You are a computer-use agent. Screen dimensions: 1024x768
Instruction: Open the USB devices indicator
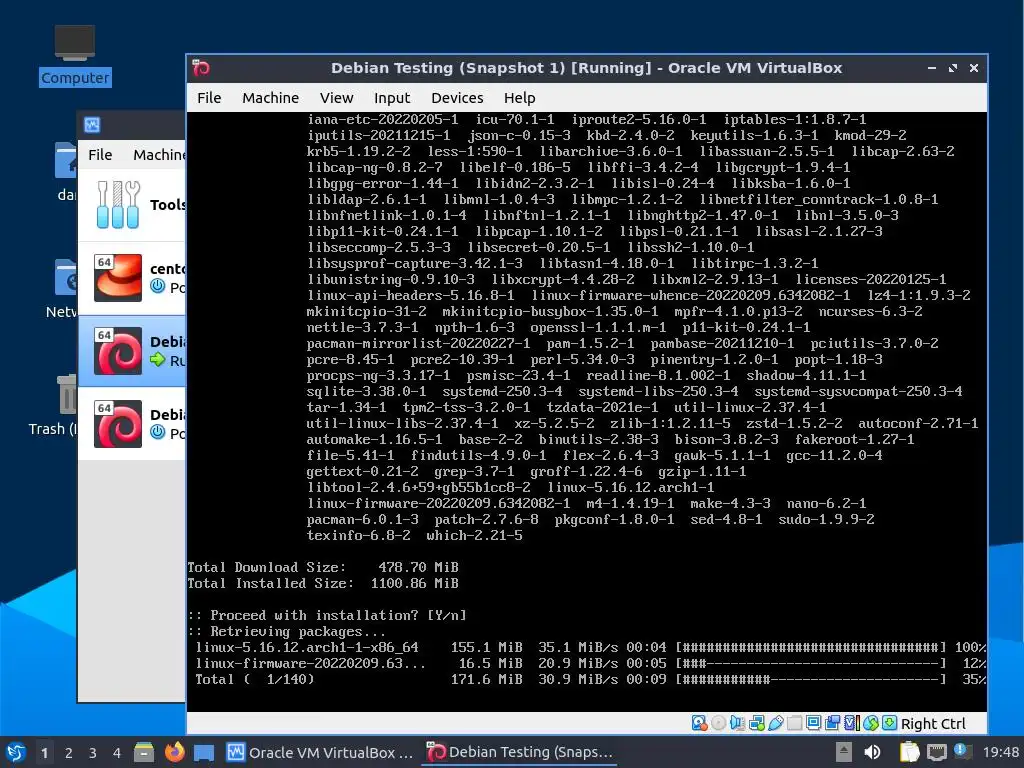tap(776, 723)
